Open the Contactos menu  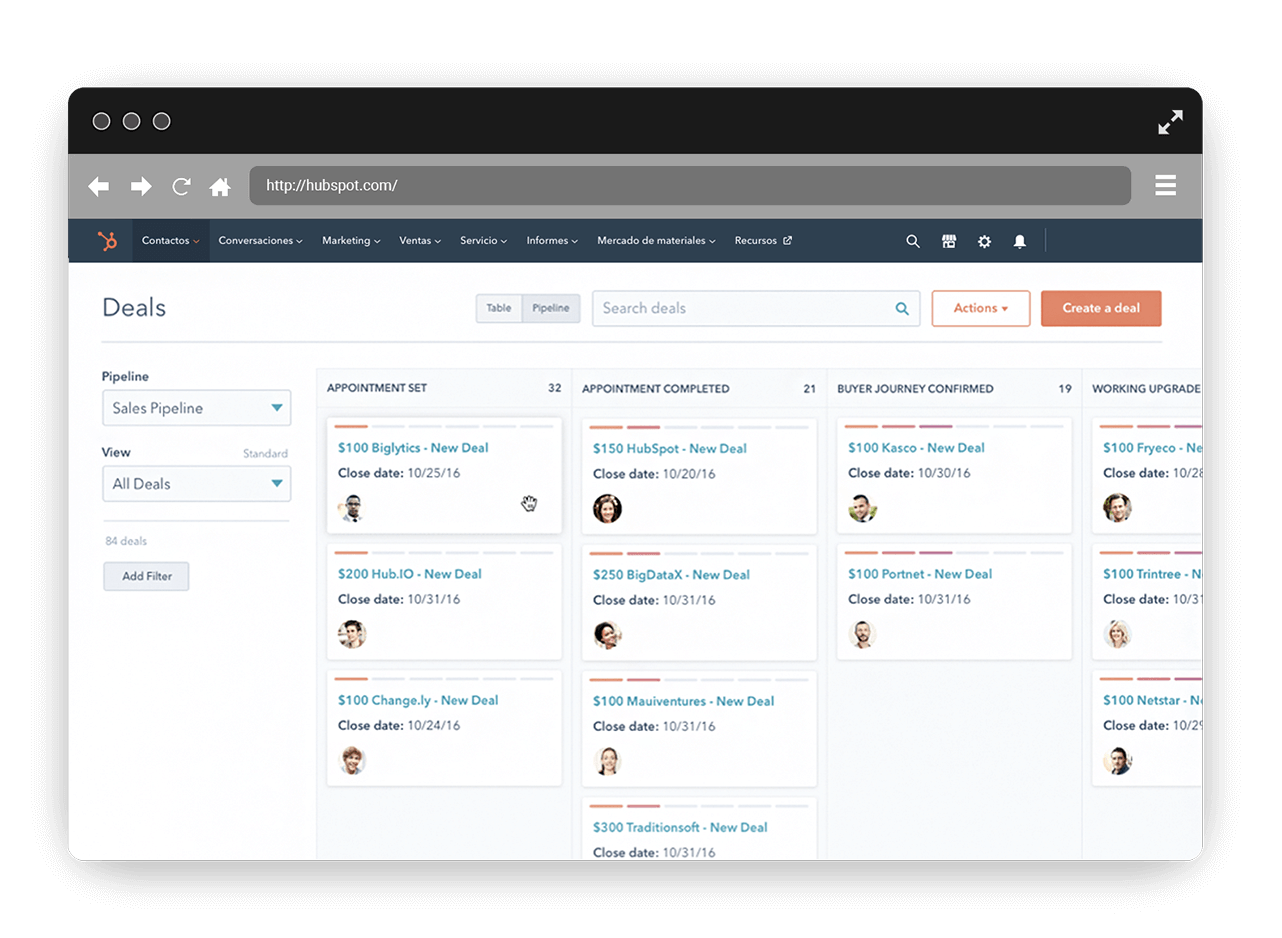(x=171, y=241)
